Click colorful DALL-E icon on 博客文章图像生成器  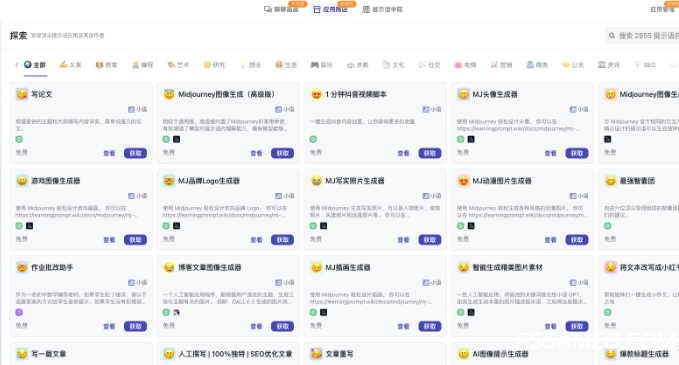coord(177,312)
